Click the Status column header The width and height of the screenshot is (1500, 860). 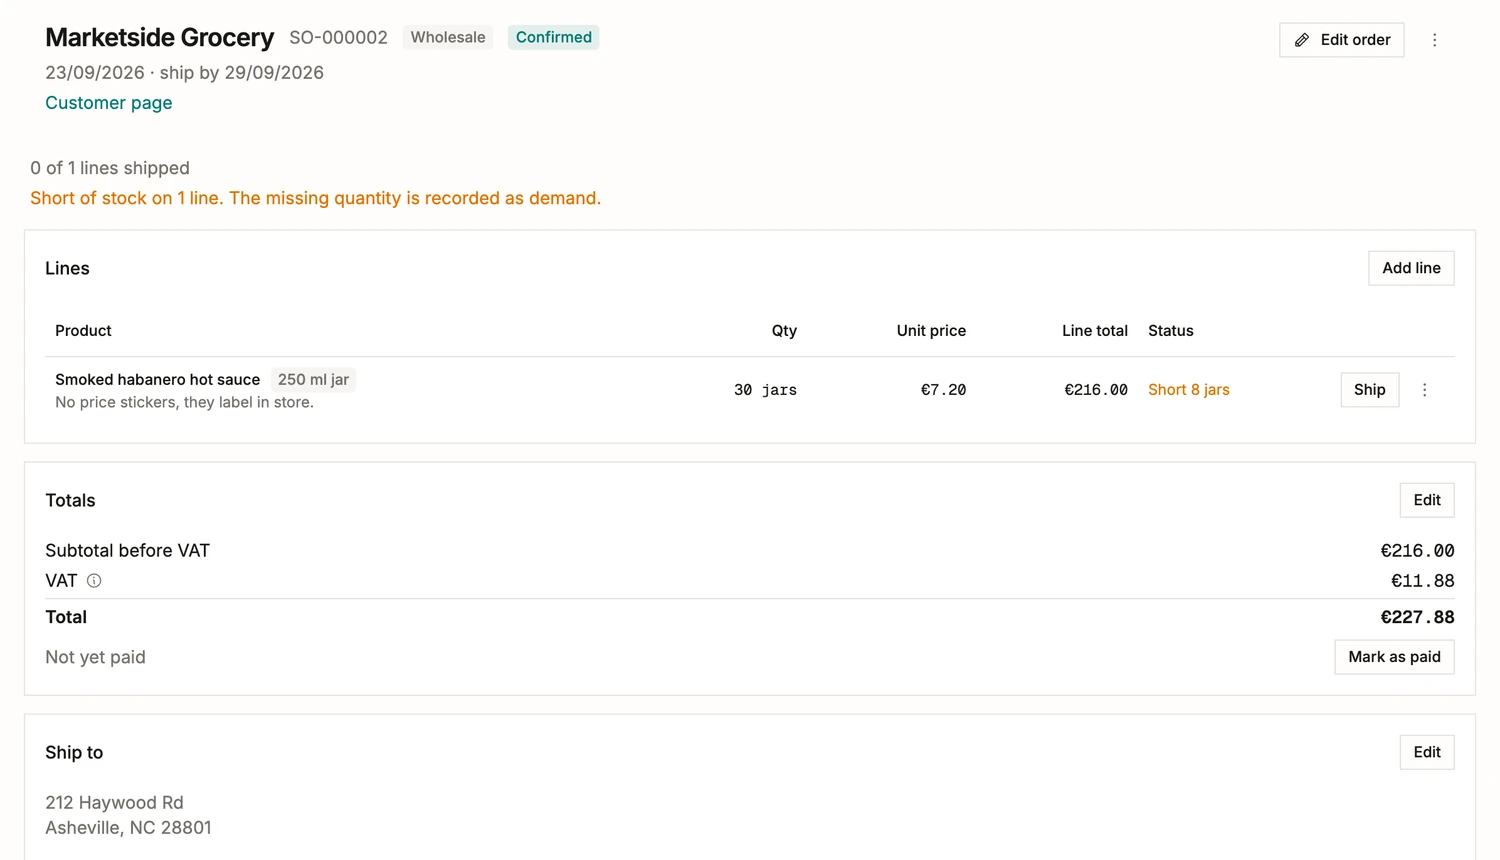(1170, 331)
